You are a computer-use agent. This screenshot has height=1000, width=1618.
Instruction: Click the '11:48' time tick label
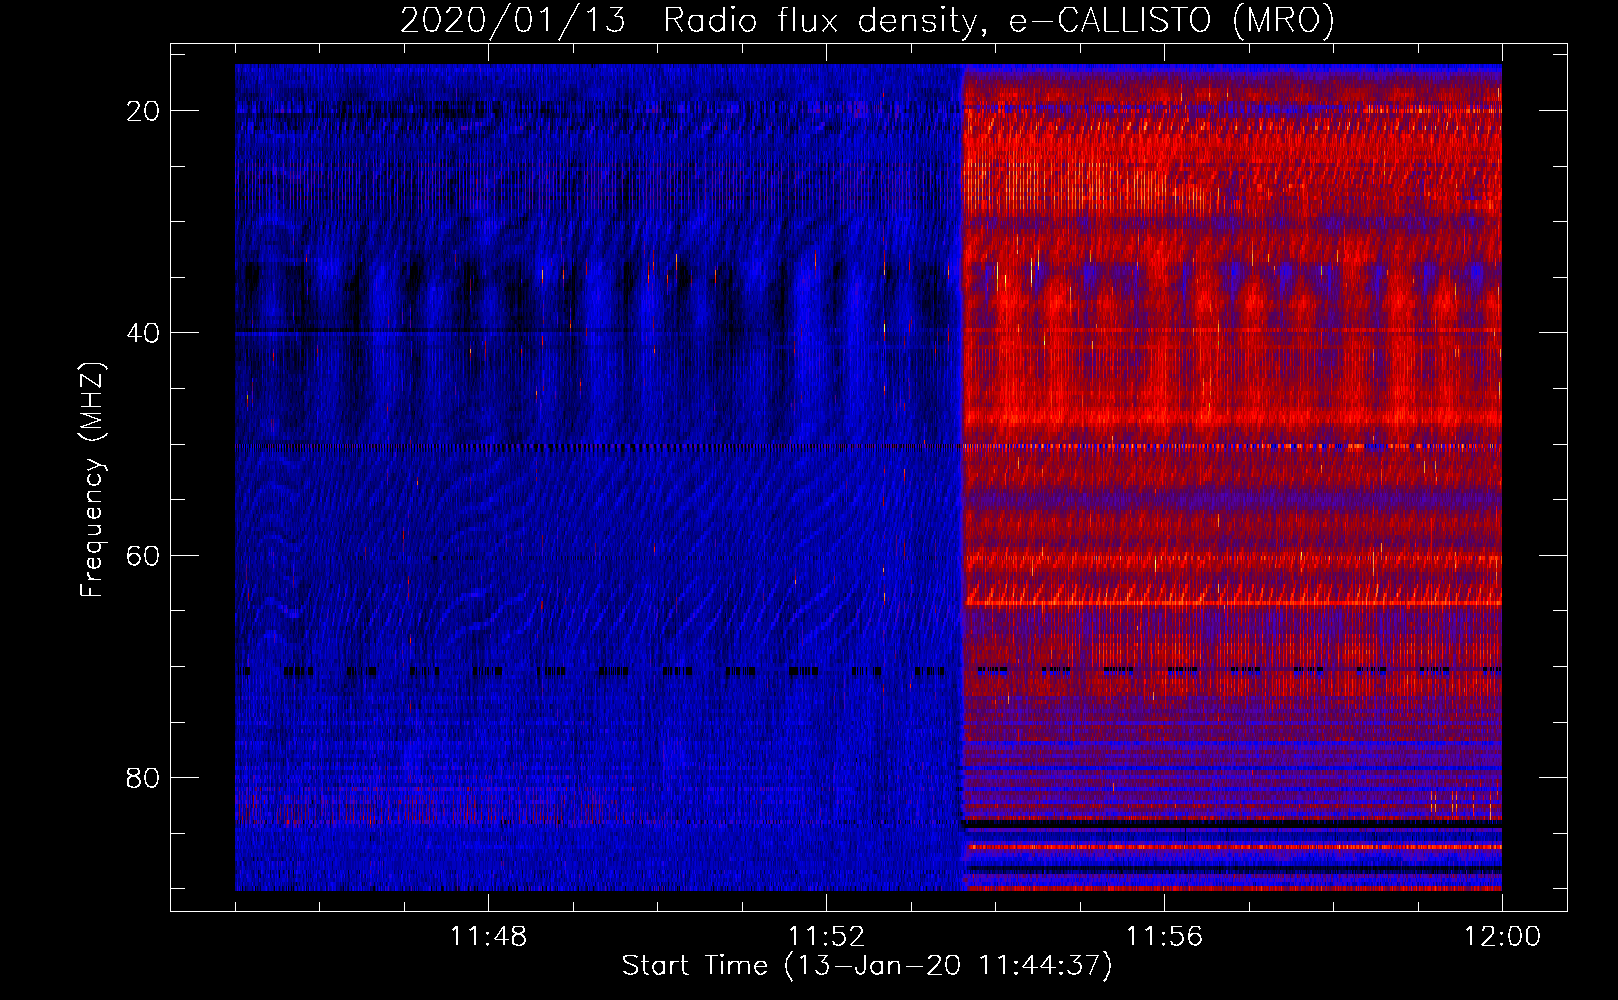click(x=488, y=937)
